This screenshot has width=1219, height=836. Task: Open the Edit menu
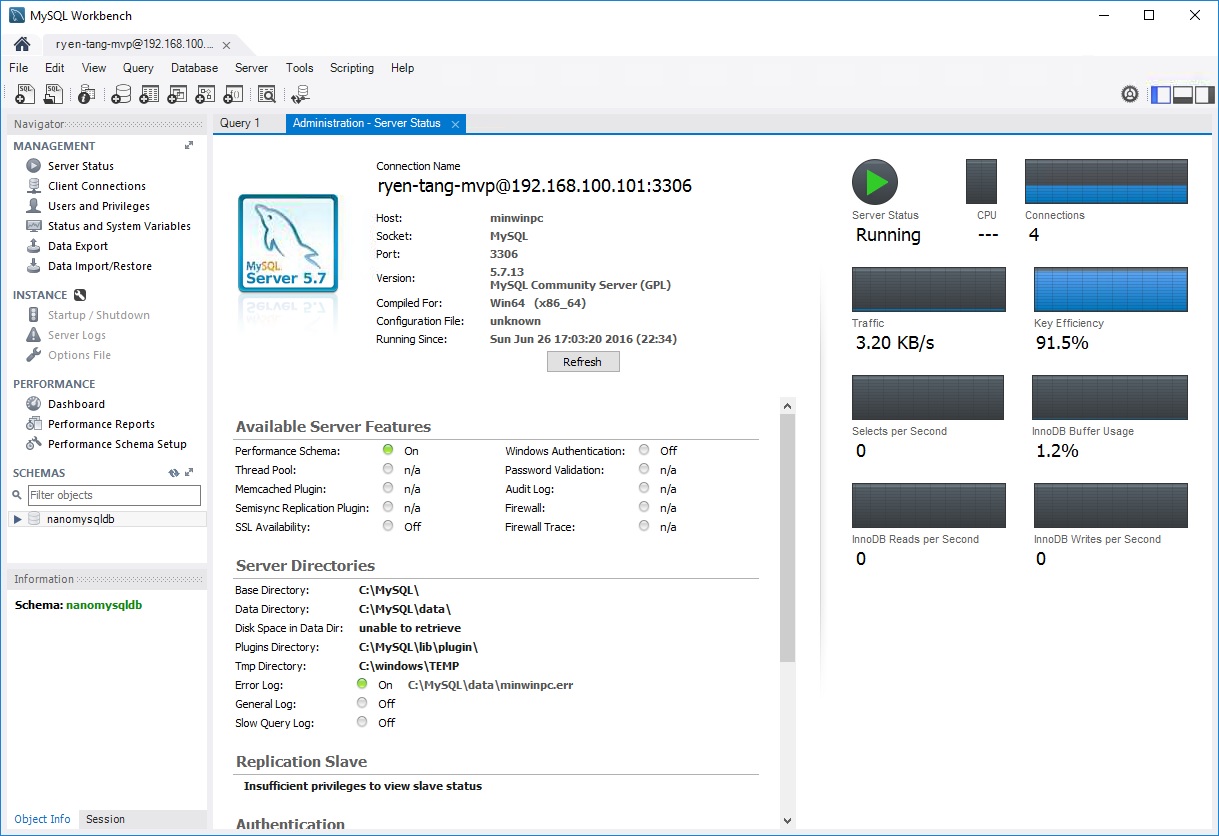(54, 68)
